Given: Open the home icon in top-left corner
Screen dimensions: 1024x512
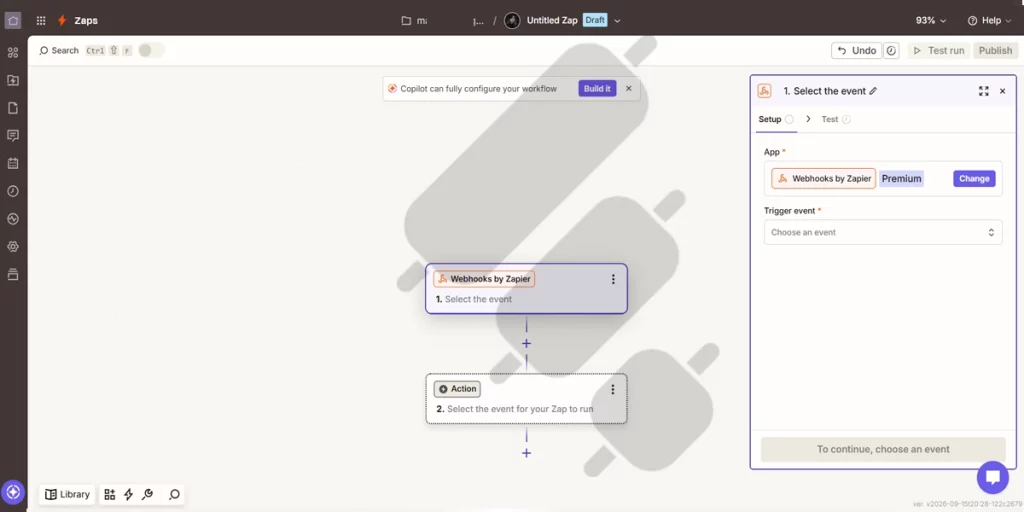Looking at the screenshot, I should coord(13,20).
